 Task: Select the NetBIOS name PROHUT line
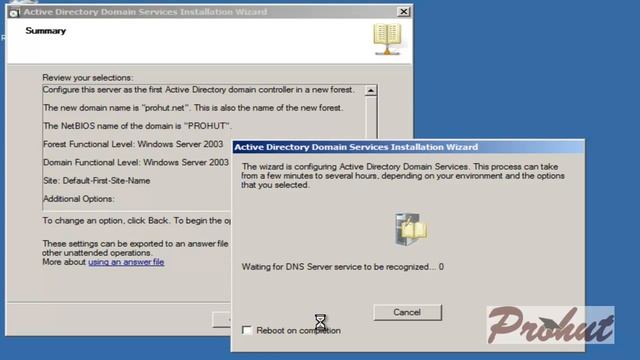[x=137, y=126]
